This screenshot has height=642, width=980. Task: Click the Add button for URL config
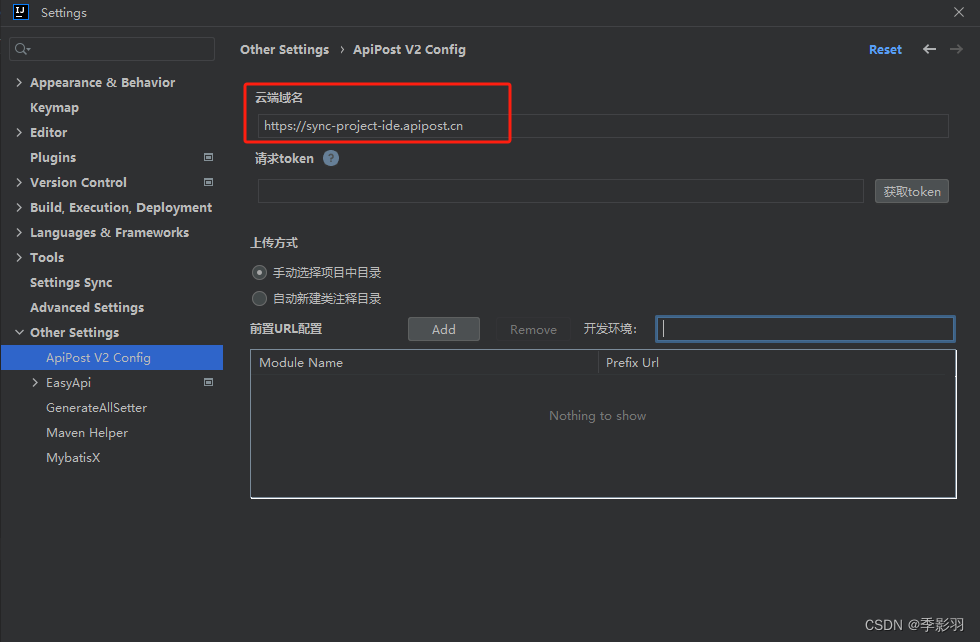click(444, 329)
